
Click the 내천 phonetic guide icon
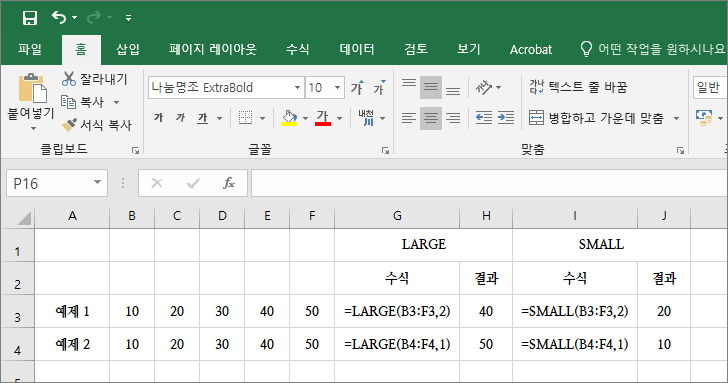coord(366,118)
